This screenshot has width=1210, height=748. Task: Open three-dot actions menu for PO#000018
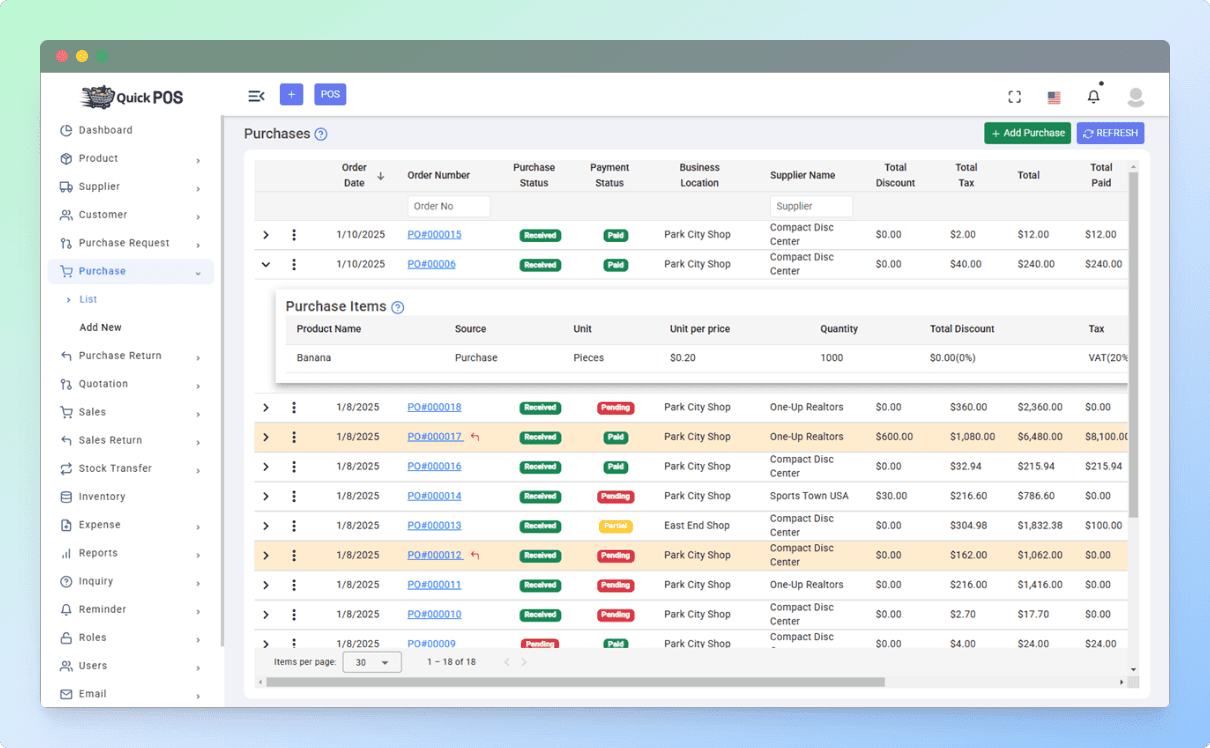coord(294,407)
